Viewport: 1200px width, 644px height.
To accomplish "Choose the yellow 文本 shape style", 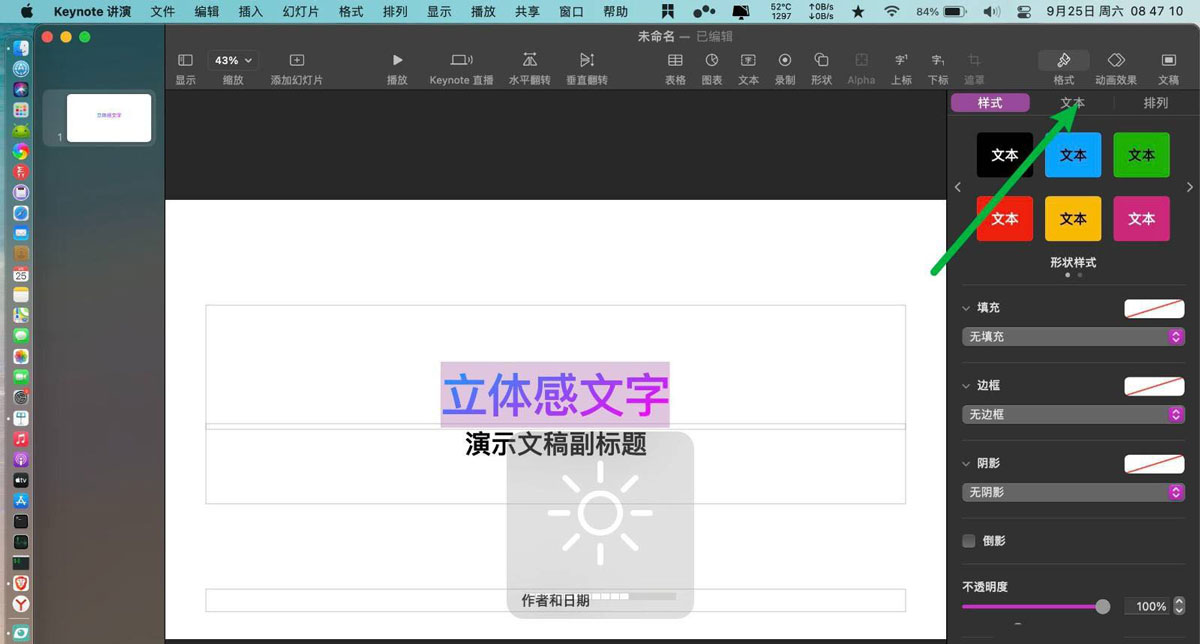I will click(x=1073, y=218).
